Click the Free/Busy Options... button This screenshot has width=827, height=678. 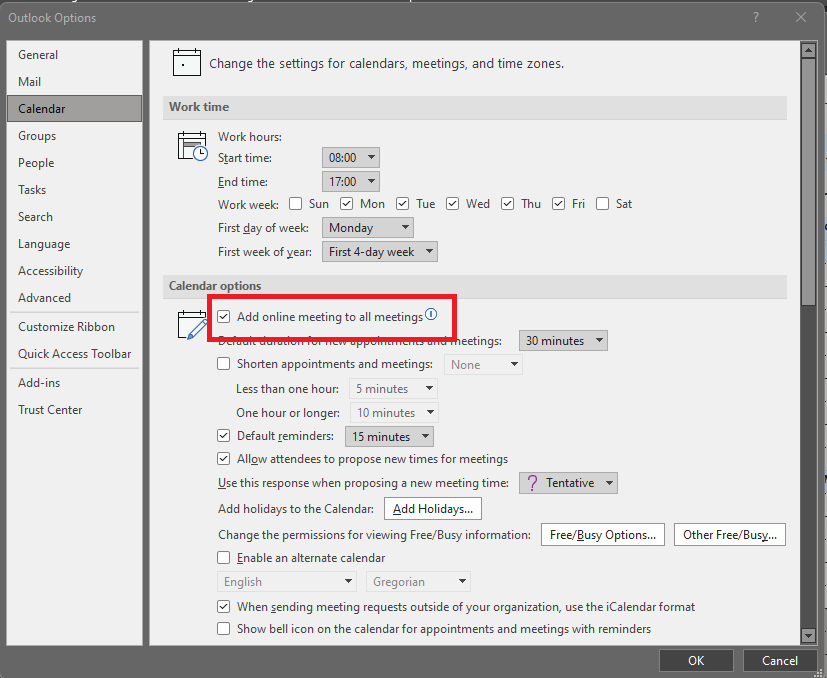click(x=603, y=534)
